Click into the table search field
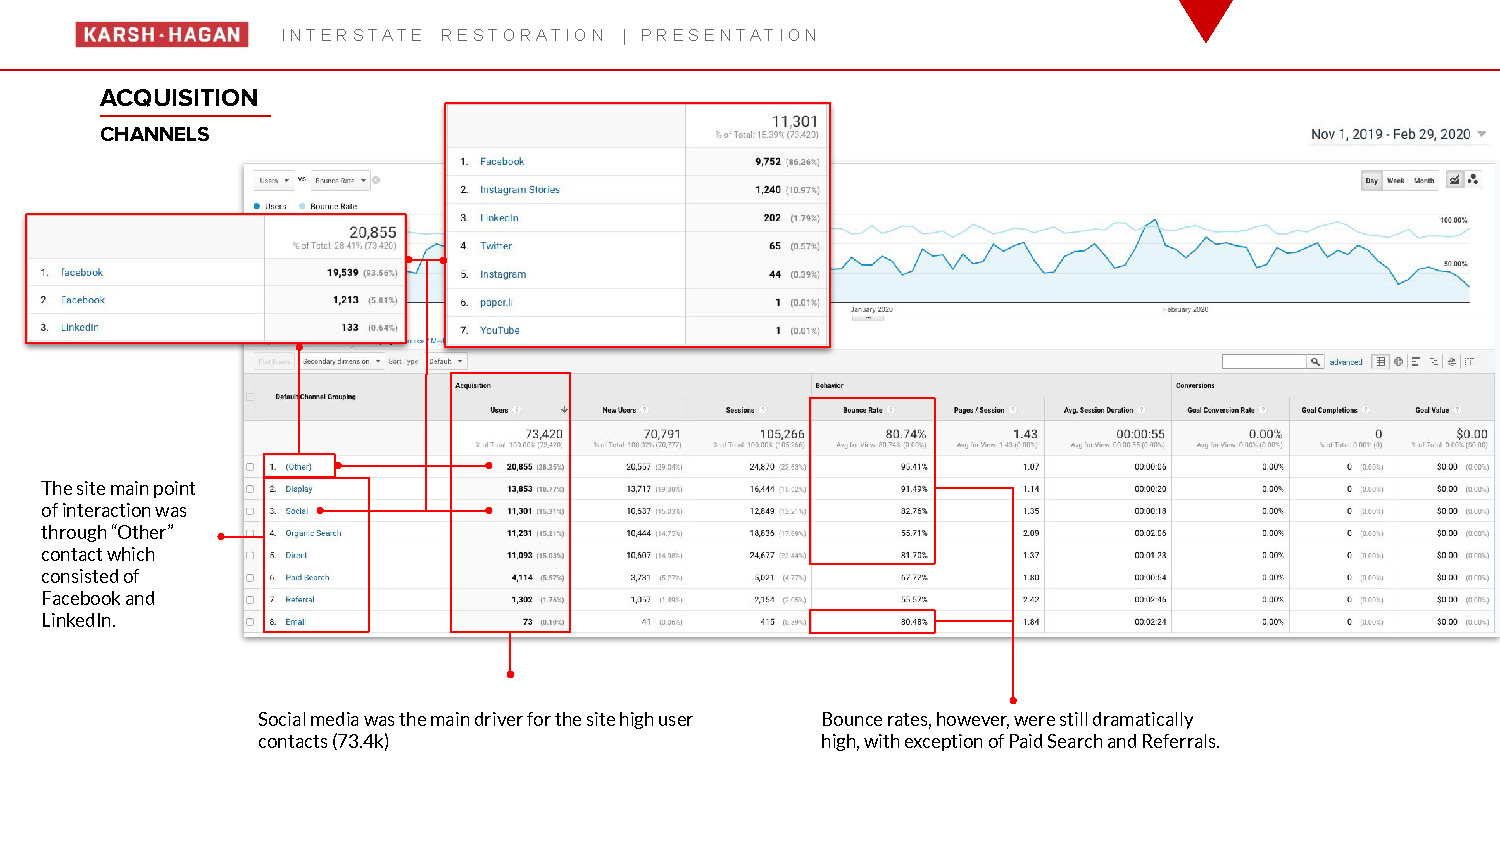 point(1264,362)
